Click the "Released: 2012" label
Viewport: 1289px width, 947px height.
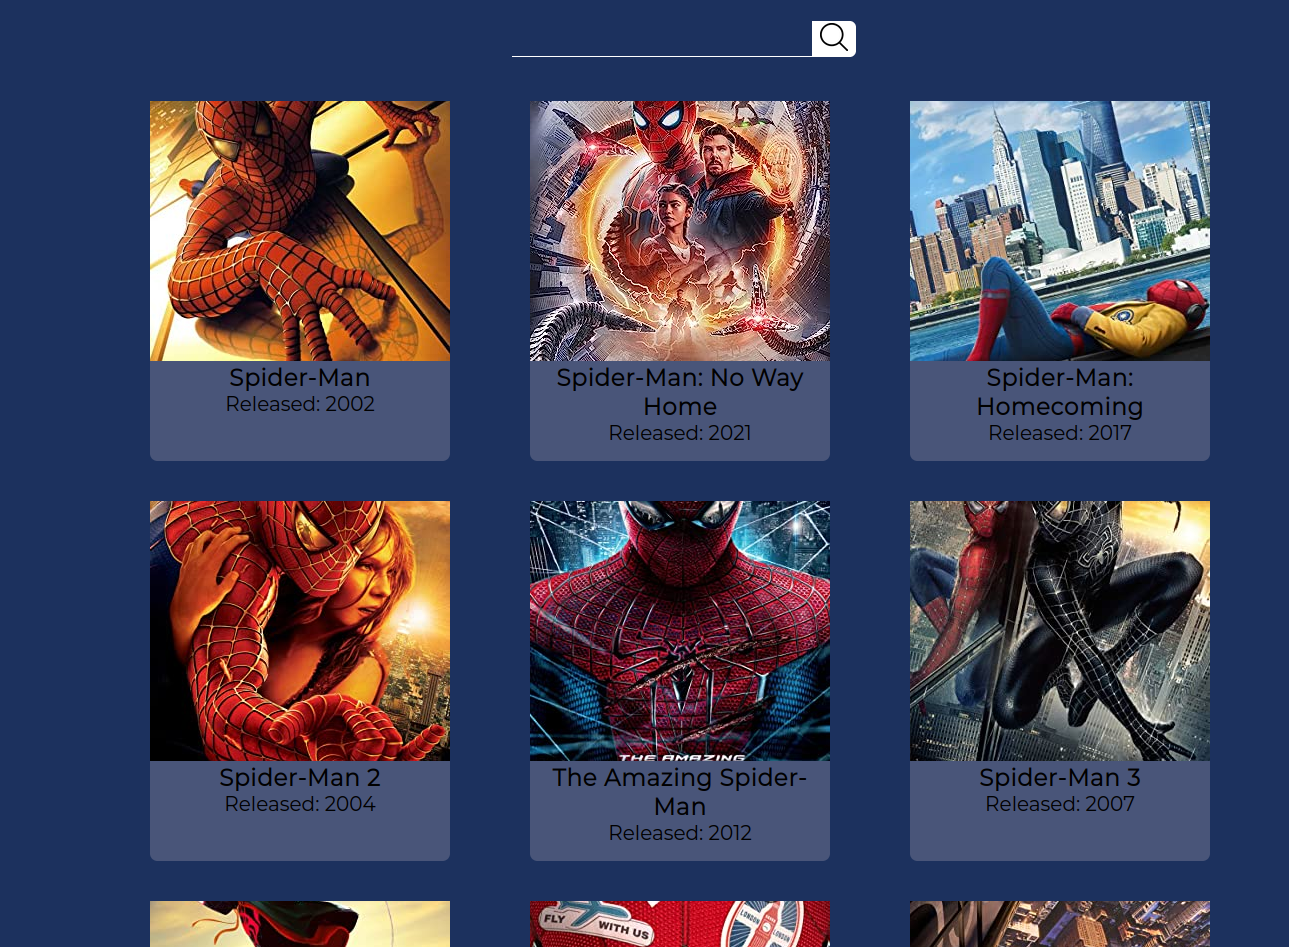pos(680,834)
